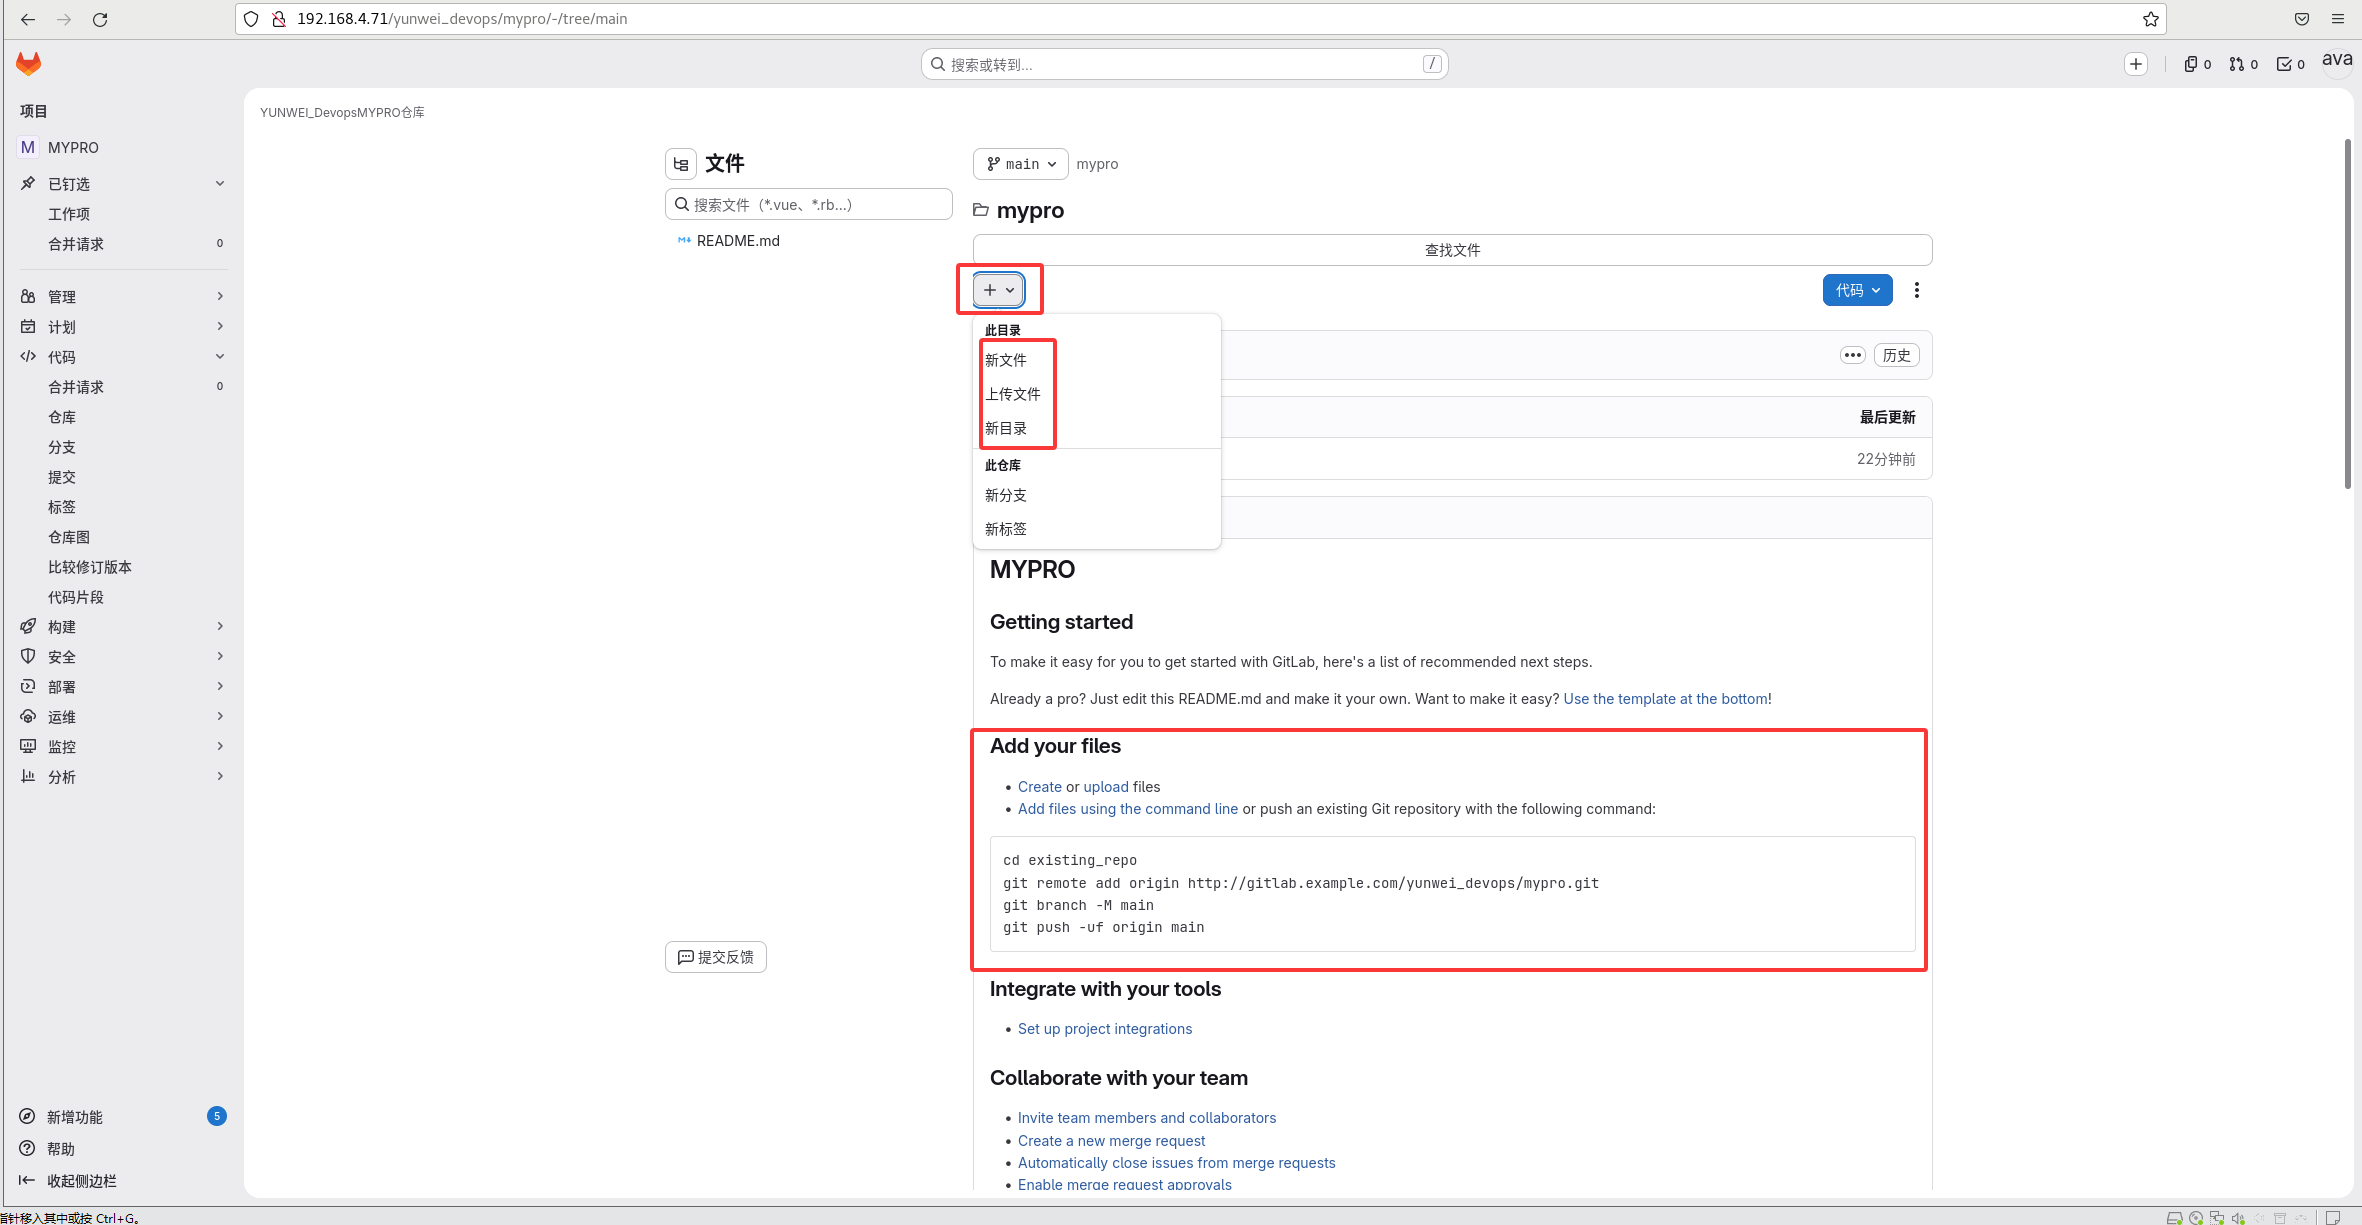Open assigned issues counter icon
This screenshot has width=2362, height=1225.
tap(2196, 64)
